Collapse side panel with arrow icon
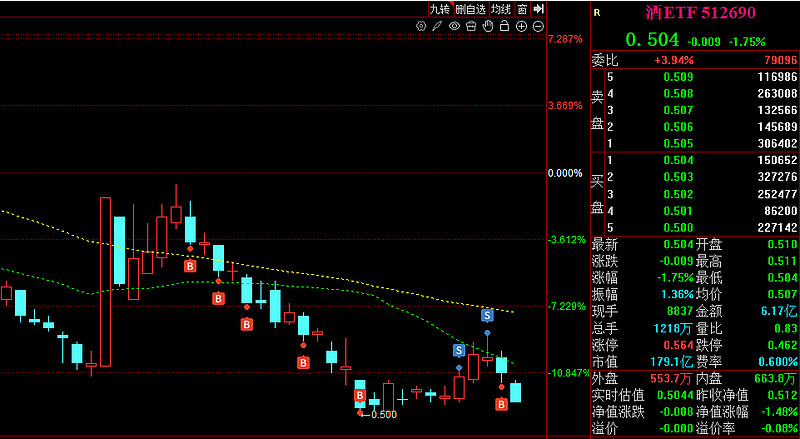This screenshot has width=800, height=439. click(x=538, y=9)
